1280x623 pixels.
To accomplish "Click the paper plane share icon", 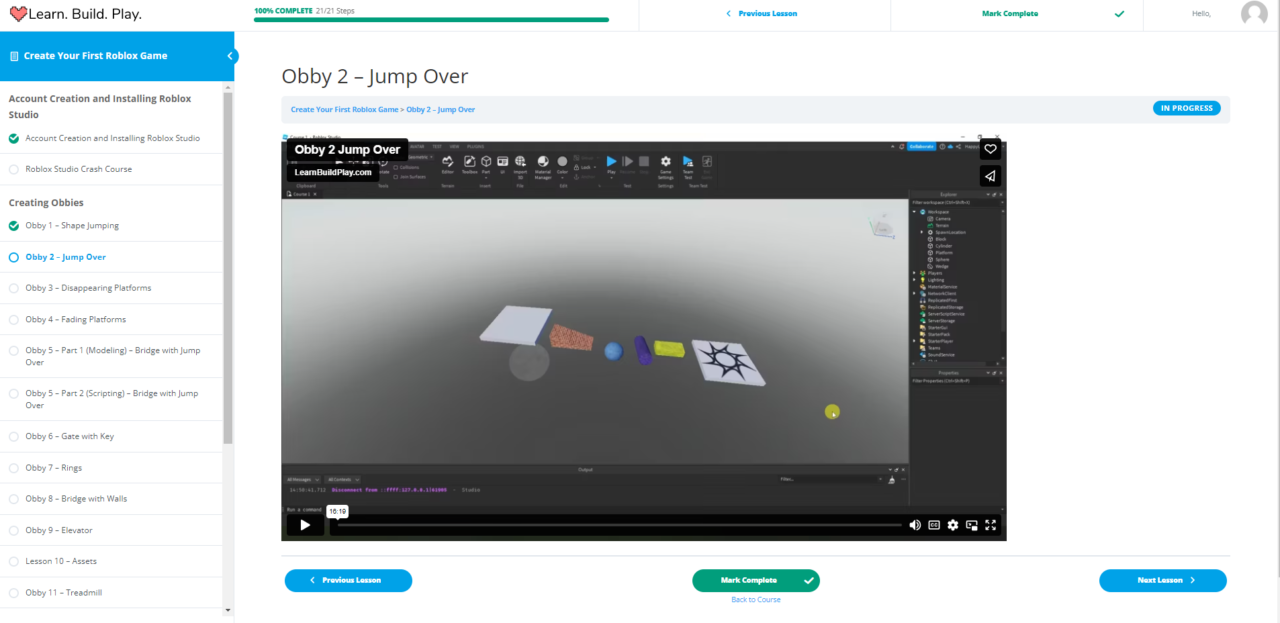I will pyautogui.click(x=990, y=175).
